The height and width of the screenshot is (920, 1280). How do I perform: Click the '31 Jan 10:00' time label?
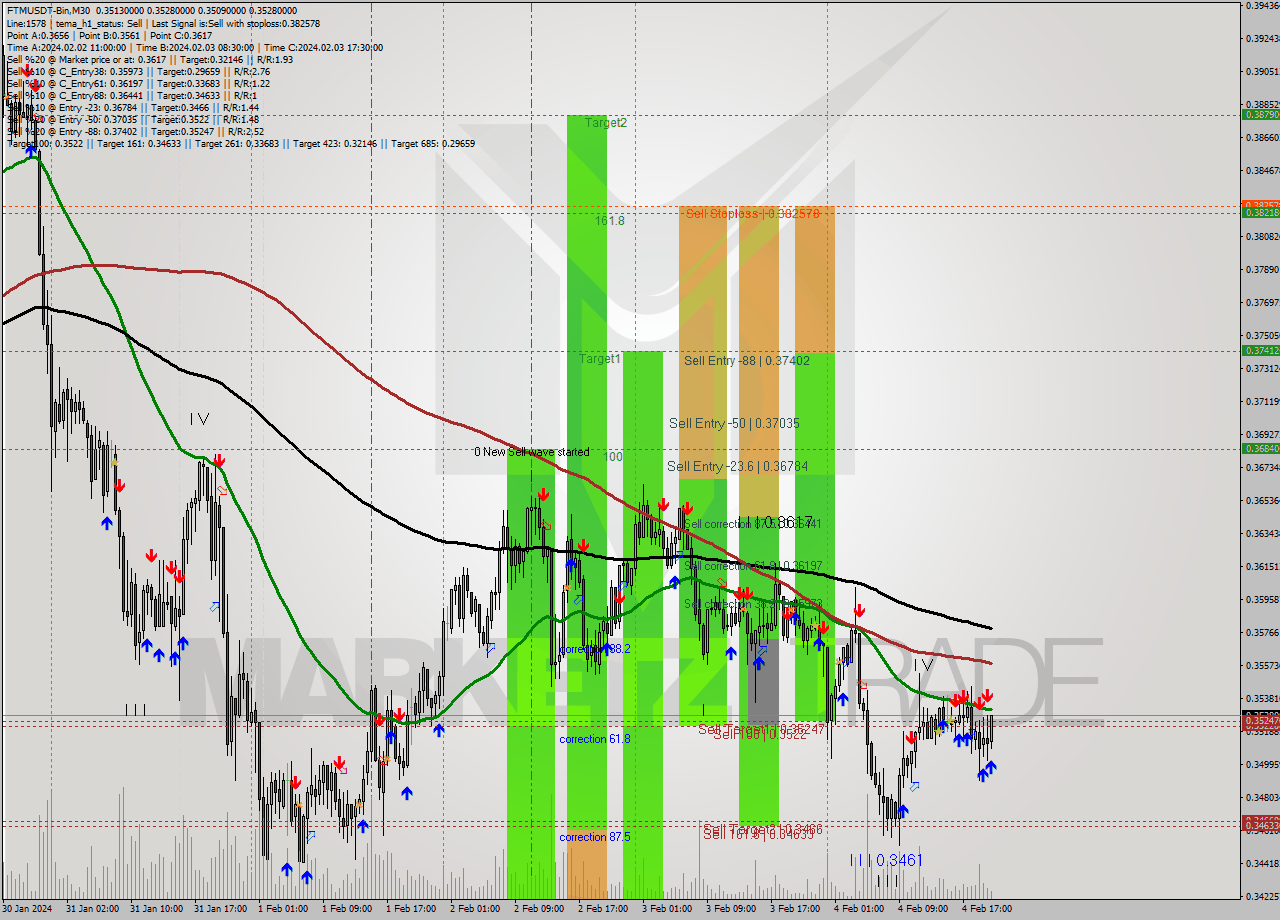[155, 909]
